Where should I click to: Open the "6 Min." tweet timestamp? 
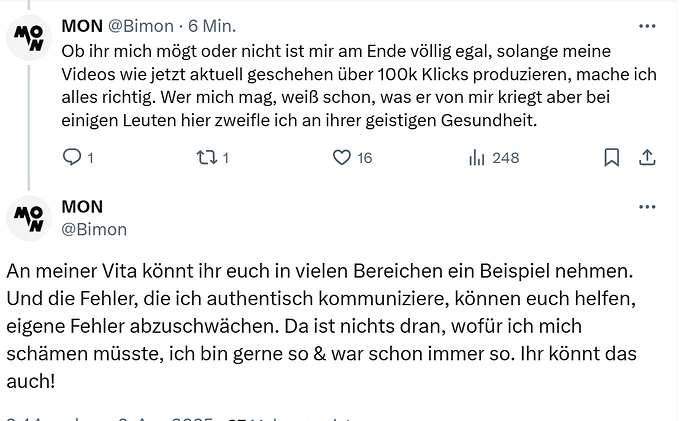[212, 26]
